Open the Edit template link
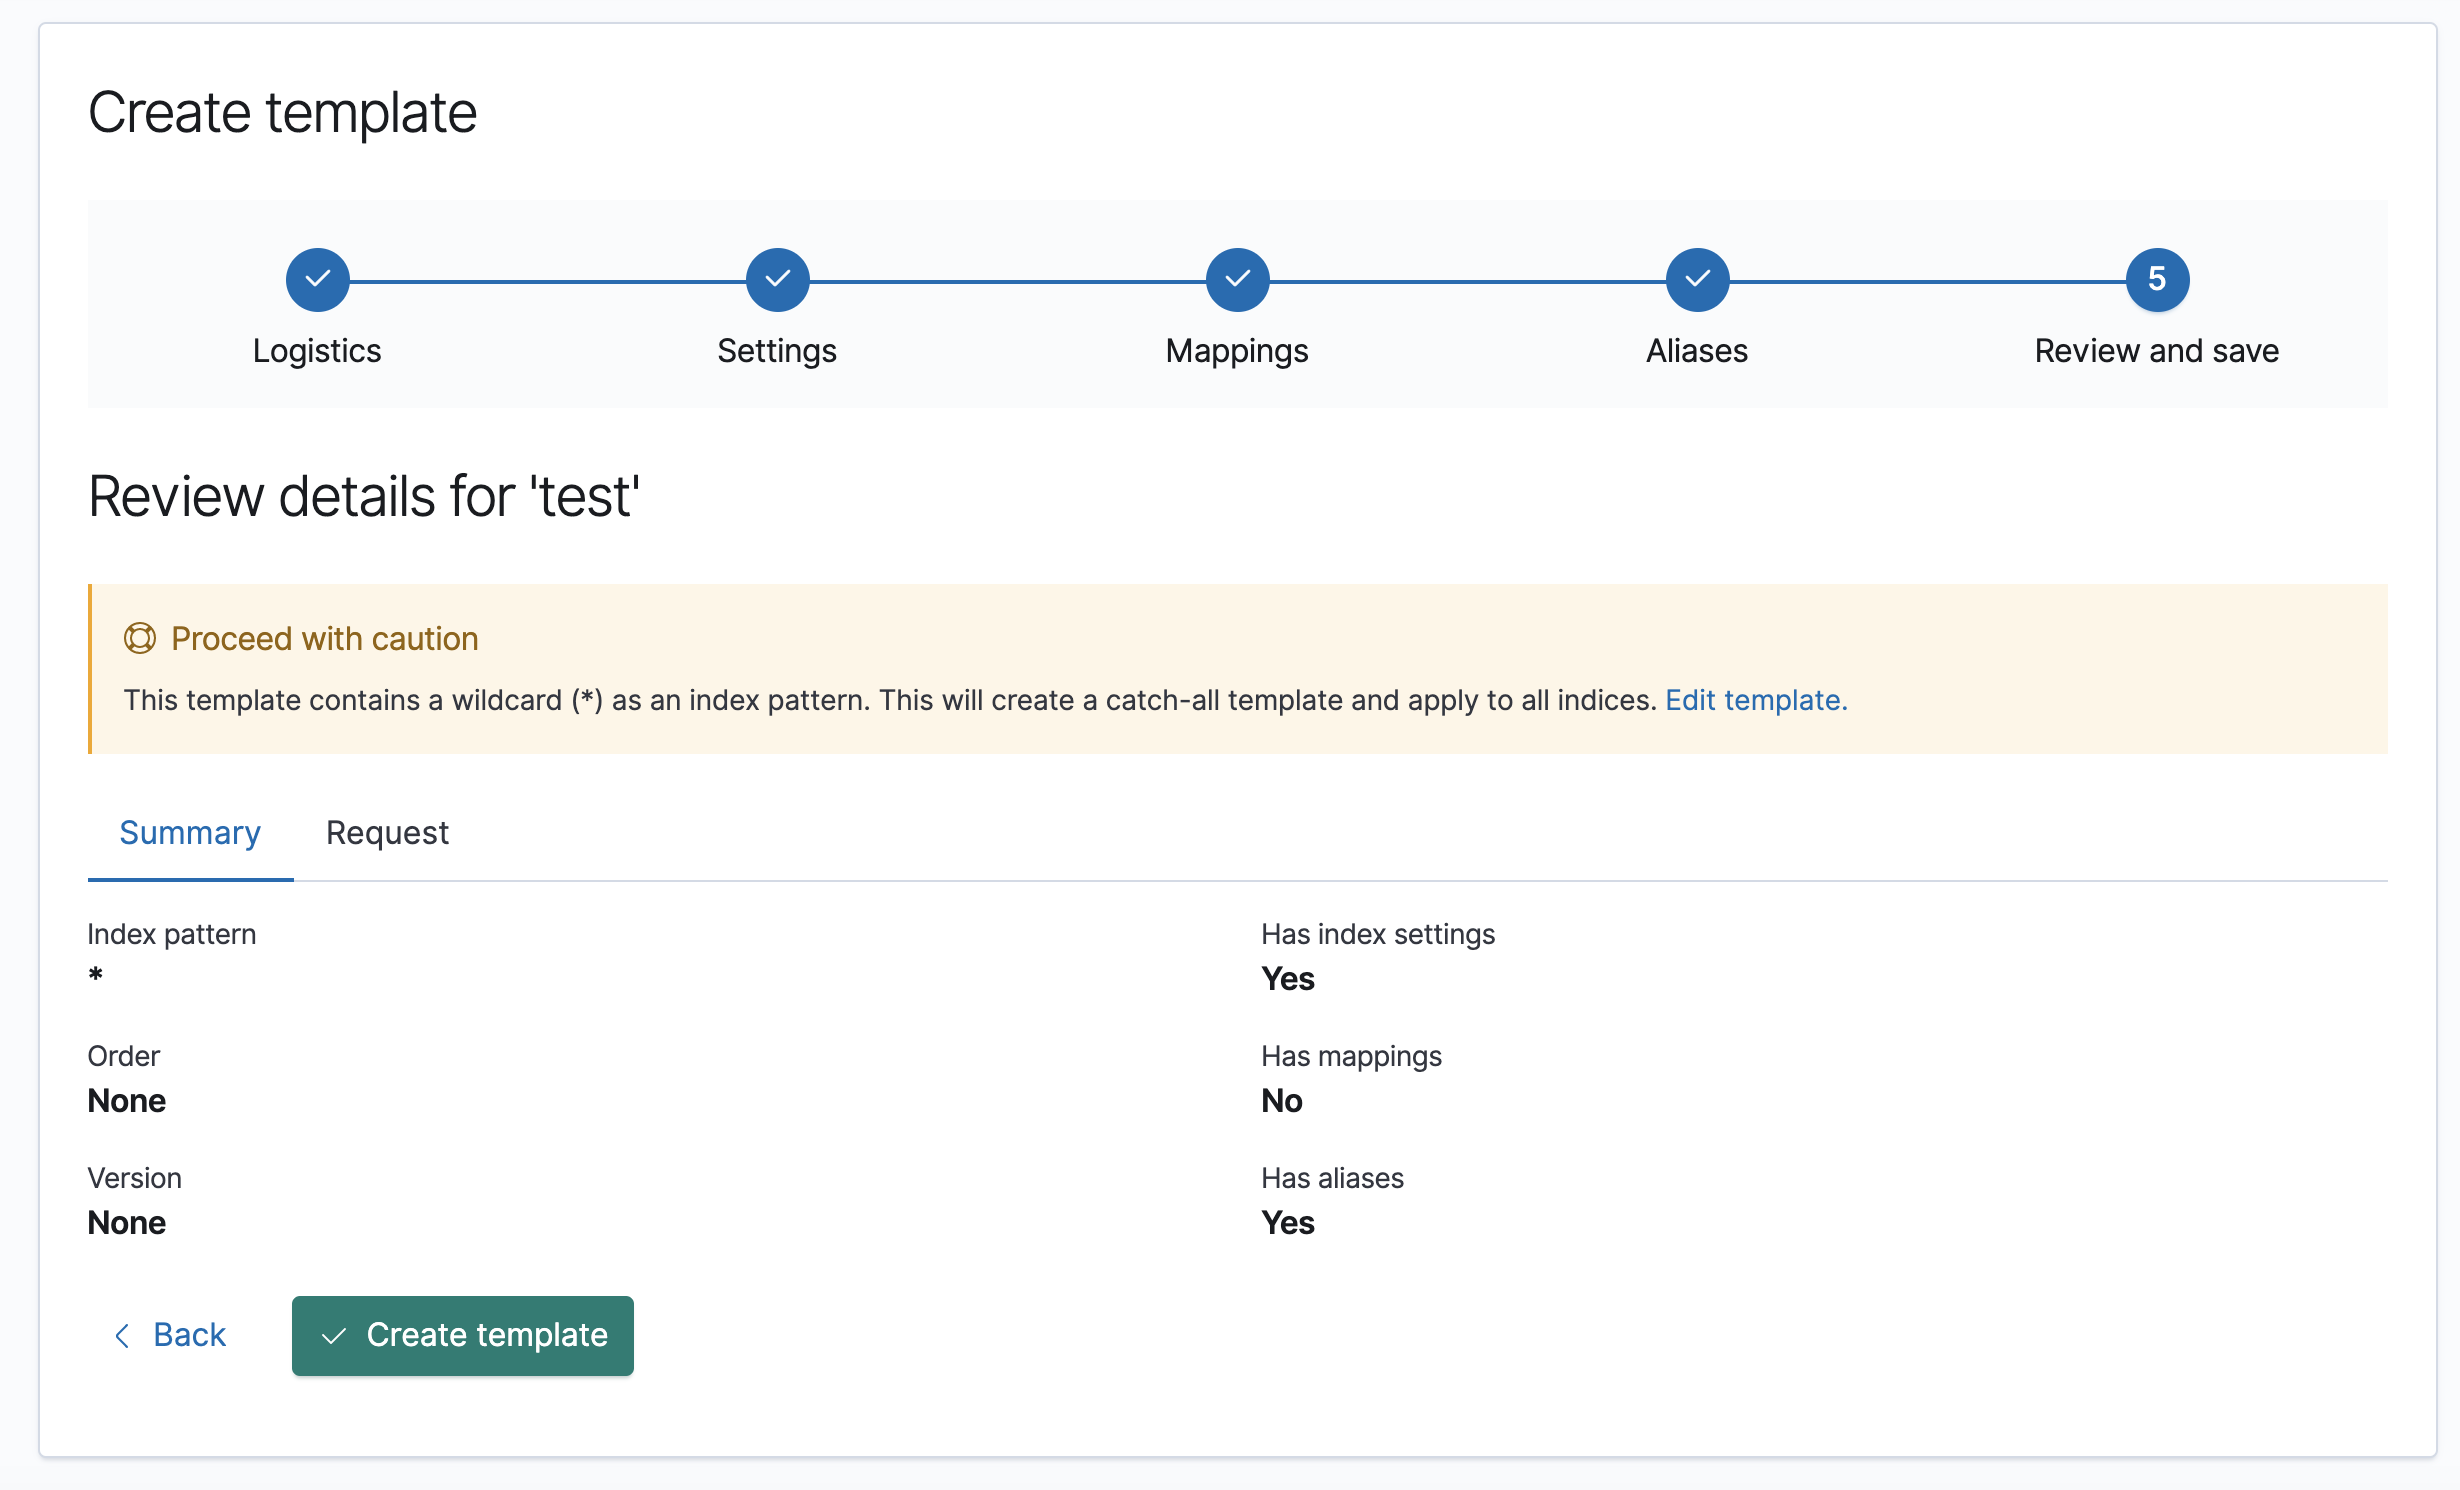The height and width of the screenshot is (1490, 2460). (1755, 700)
